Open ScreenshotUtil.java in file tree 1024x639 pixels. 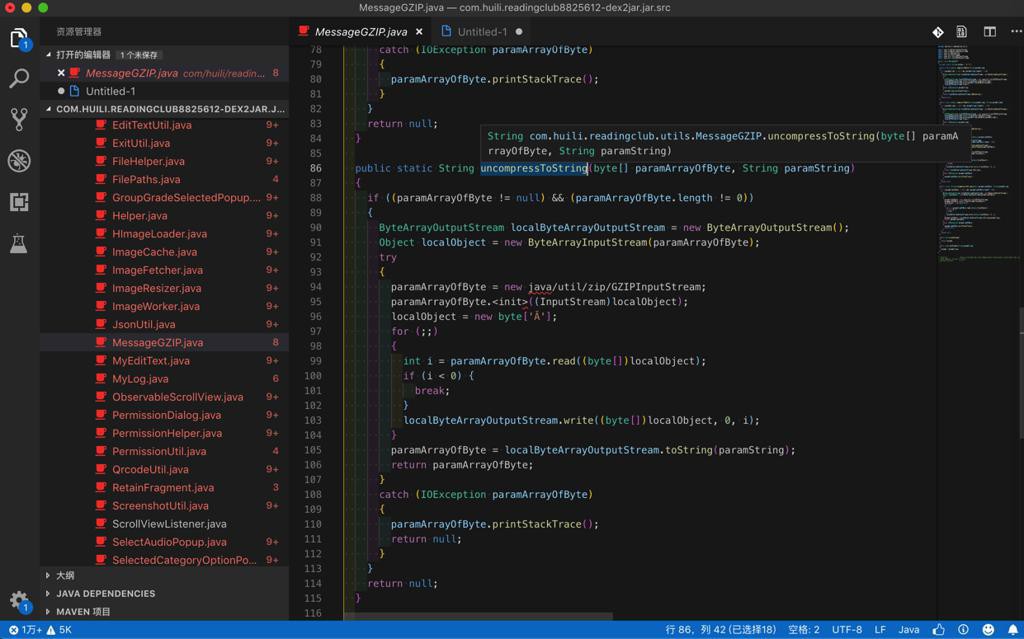pos(165,506)
